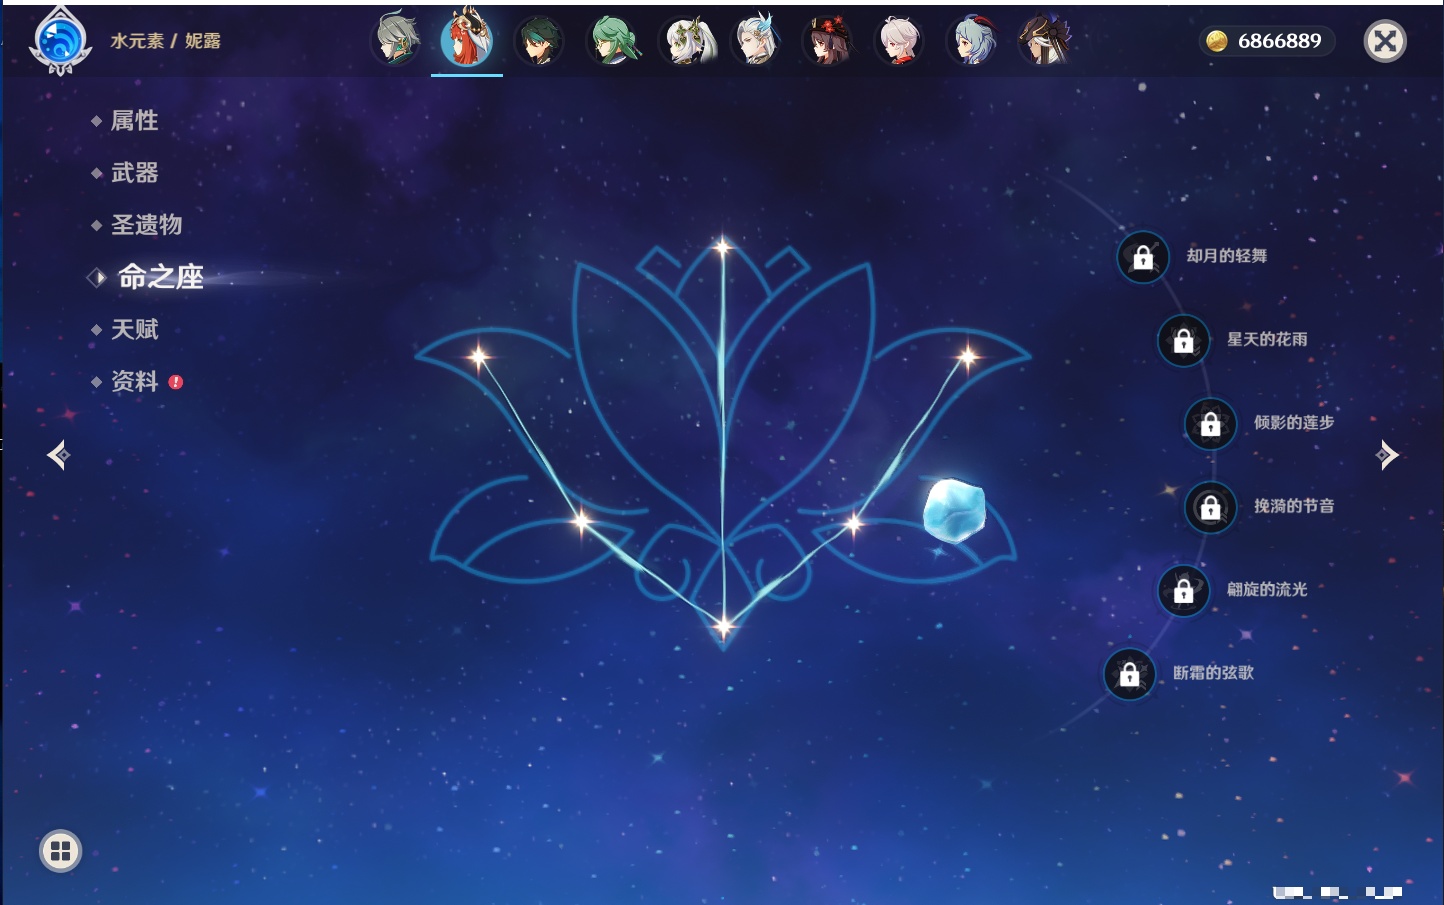Click the Mora coin icon
Viewport: 1444px width, 905px height.
point(1217,41)
